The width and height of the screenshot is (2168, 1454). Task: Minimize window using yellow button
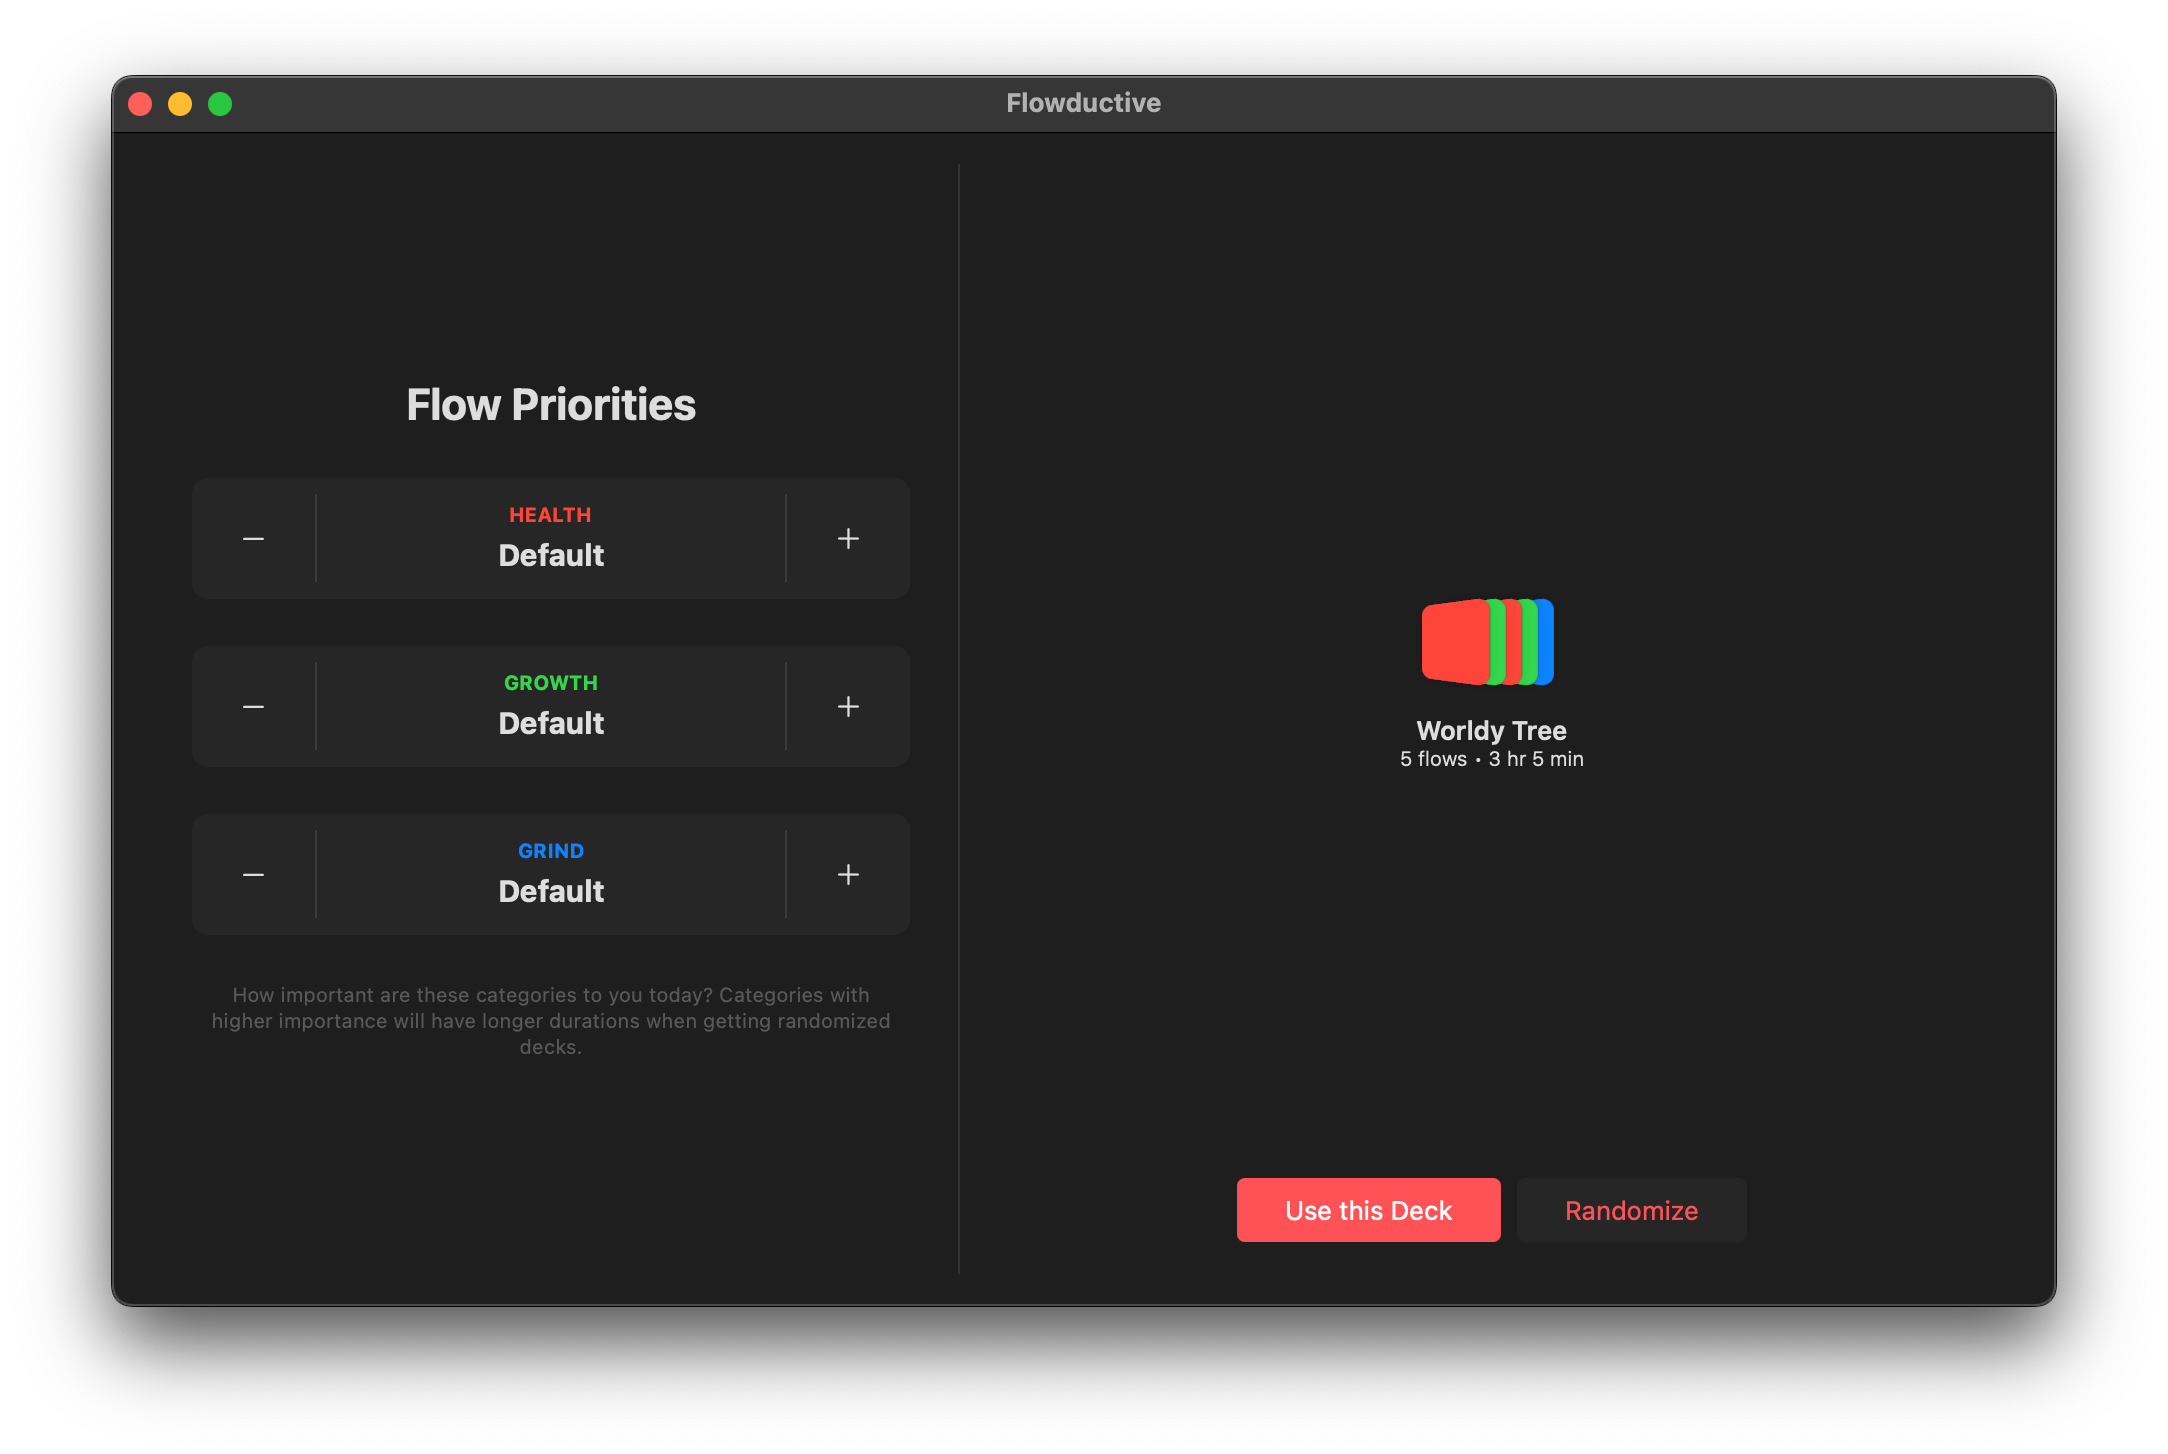180,104
